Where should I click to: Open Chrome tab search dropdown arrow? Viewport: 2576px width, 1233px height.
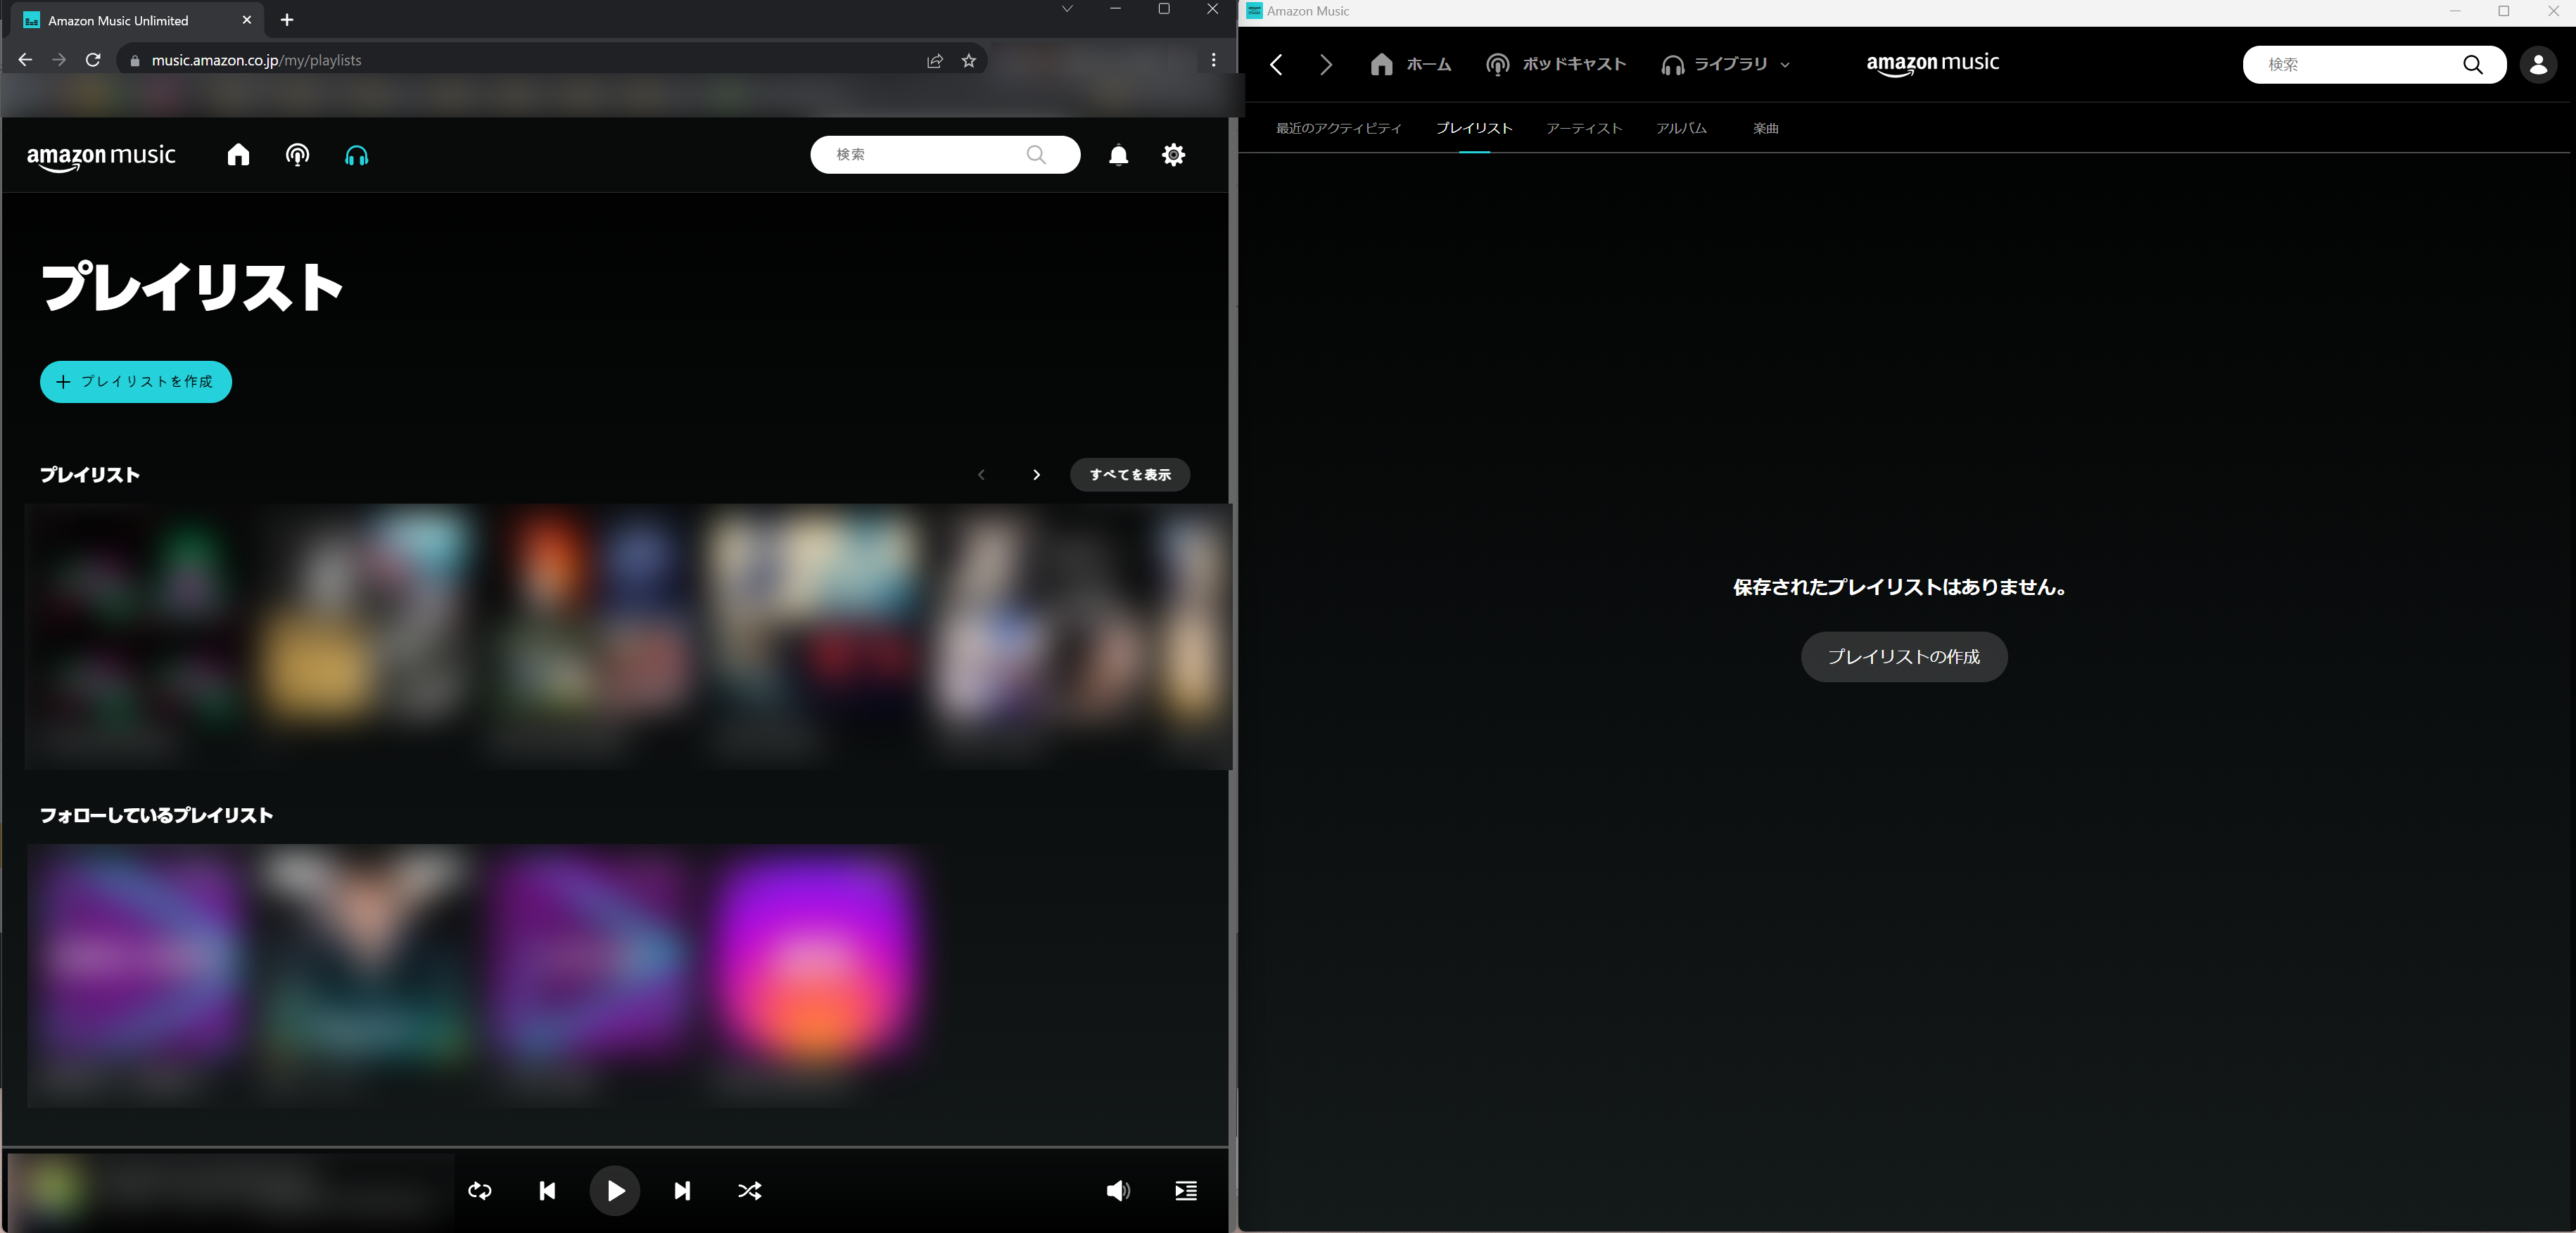pyautogui.click(x=1067, y=9)
